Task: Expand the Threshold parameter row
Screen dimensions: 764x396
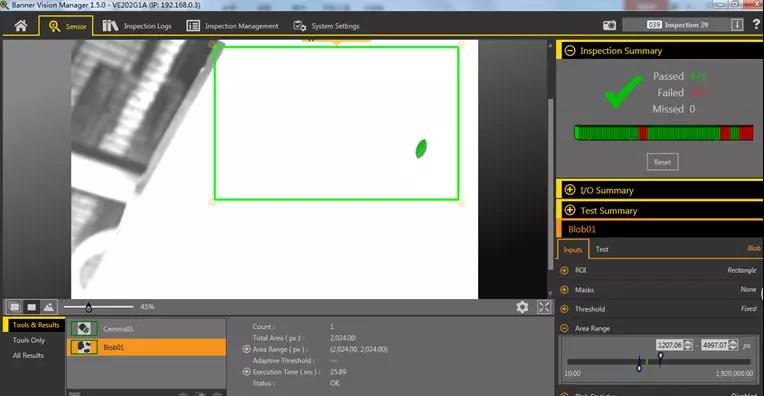Action: tap(564, 309)
